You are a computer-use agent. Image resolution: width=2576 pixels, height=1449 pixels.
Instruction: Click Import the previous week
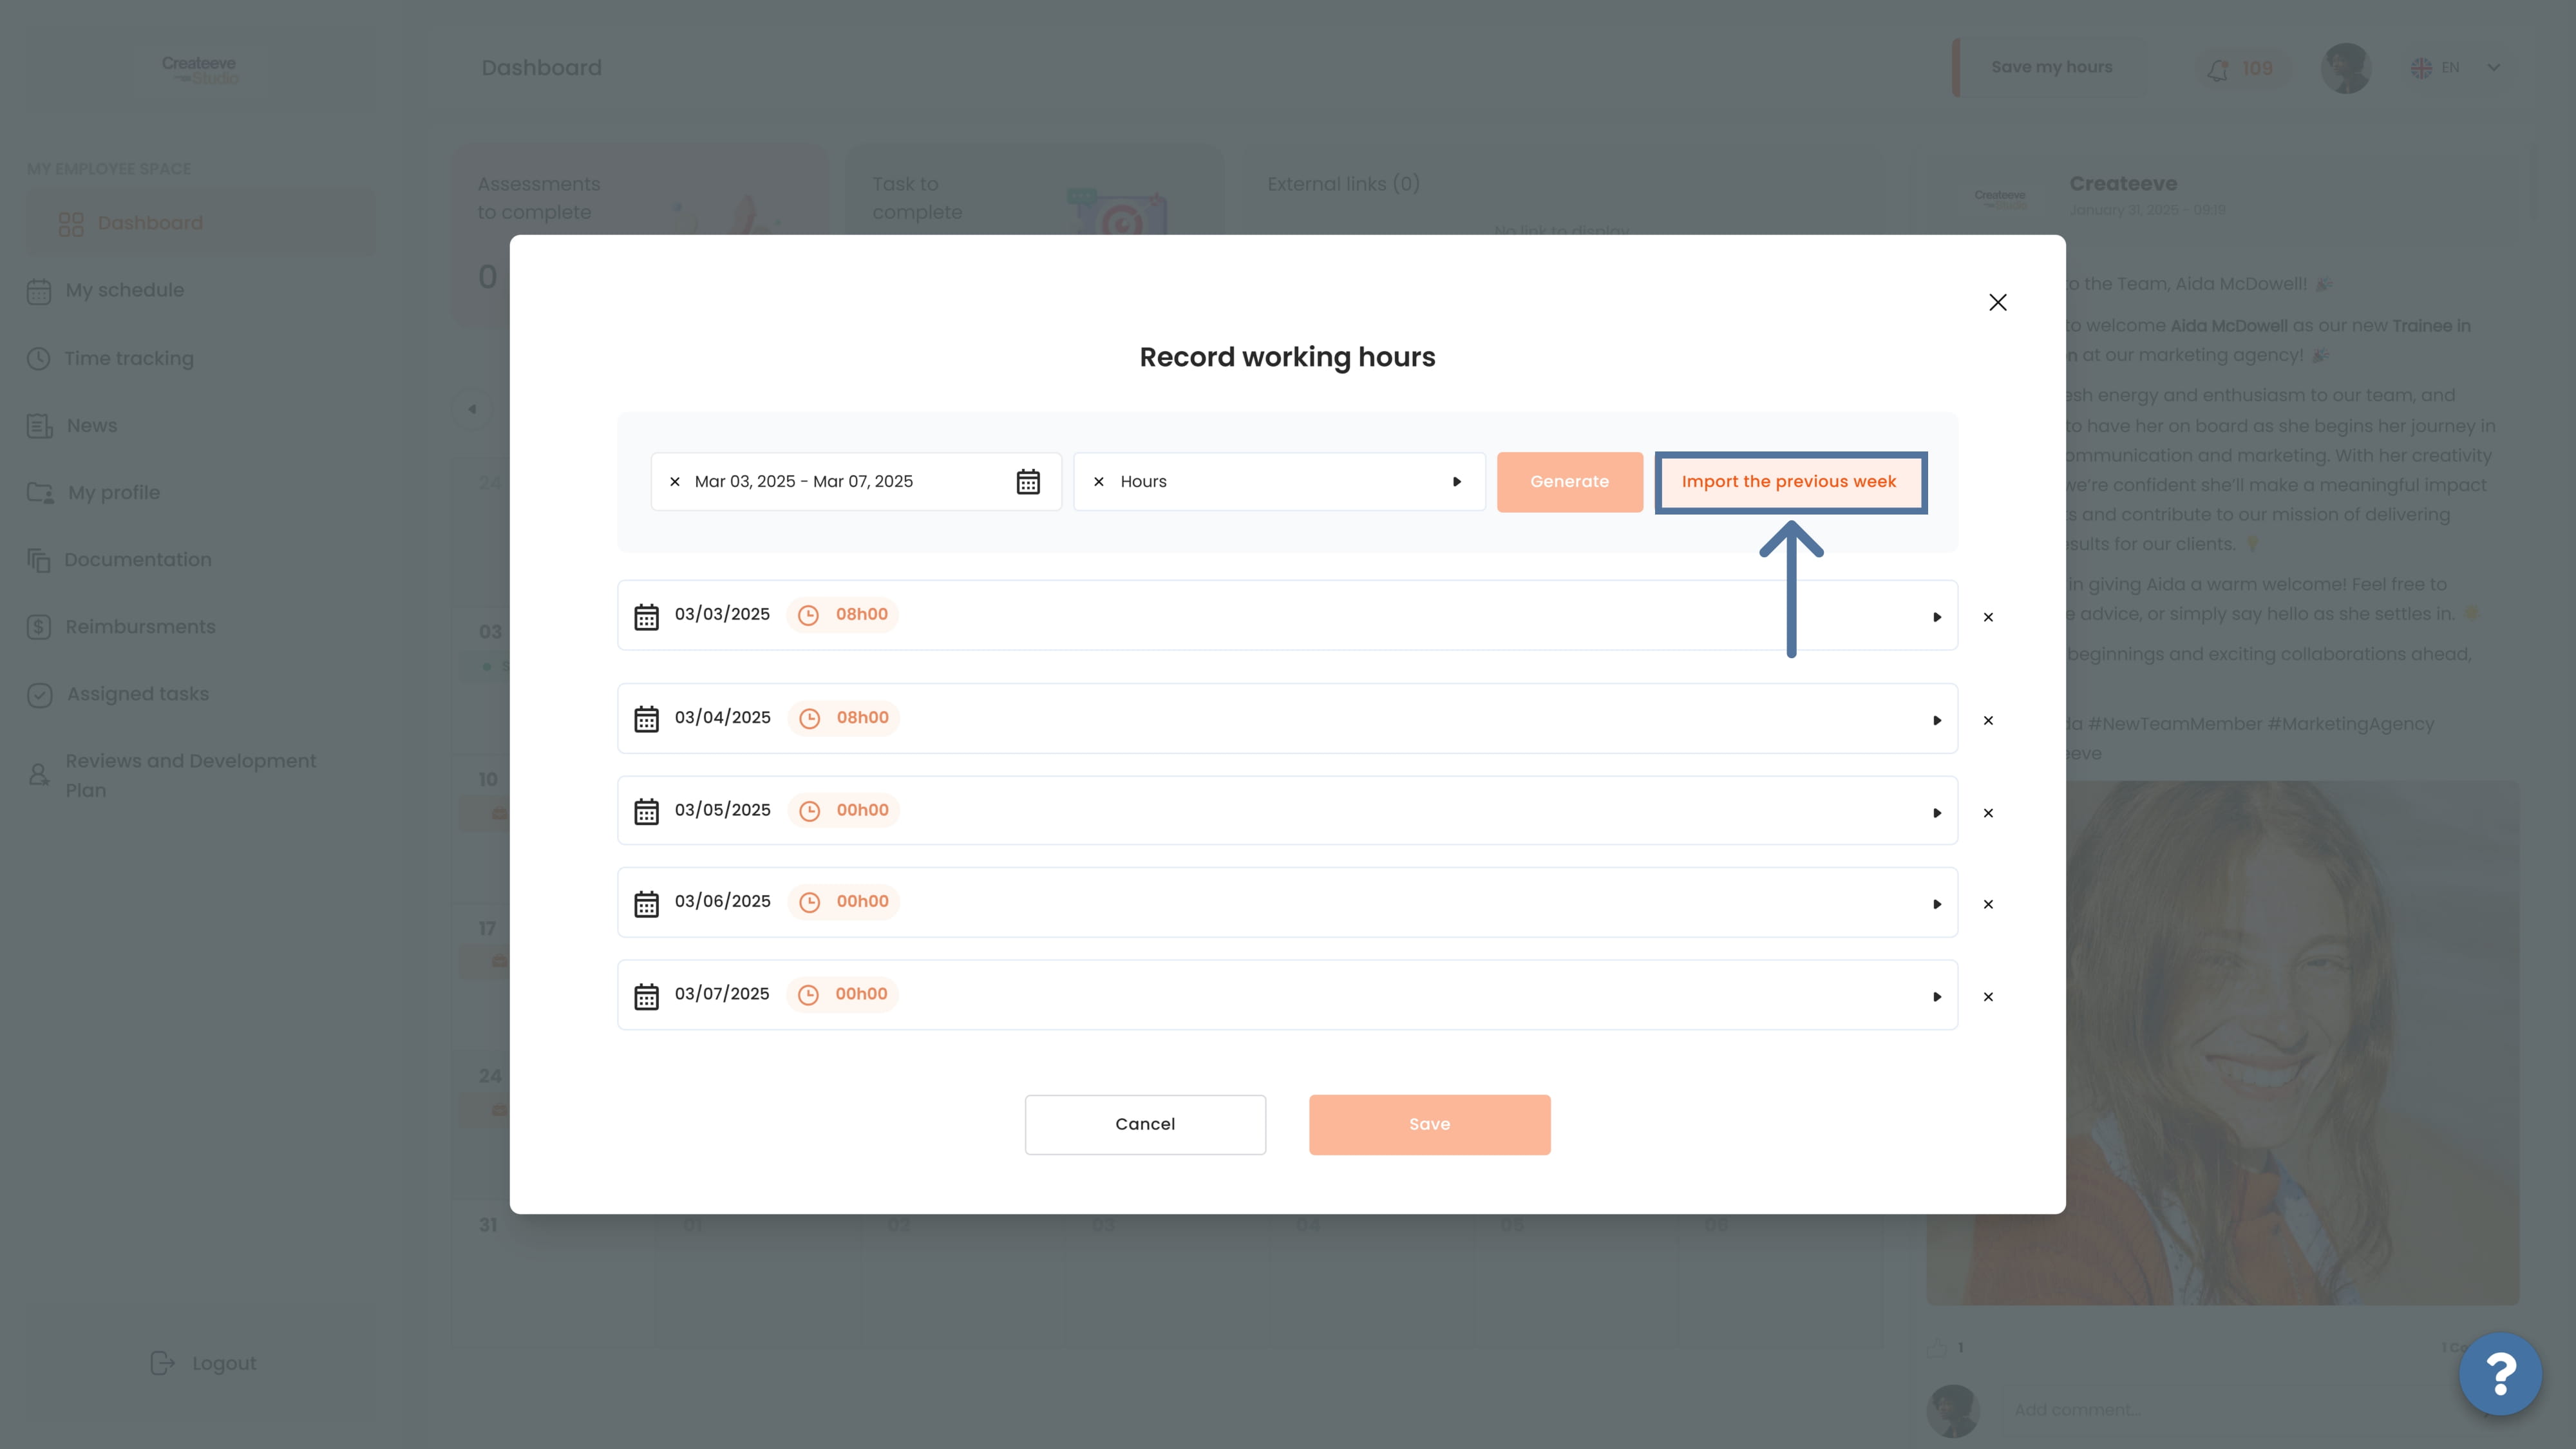pyautogui.click(x=1790, y=482)
